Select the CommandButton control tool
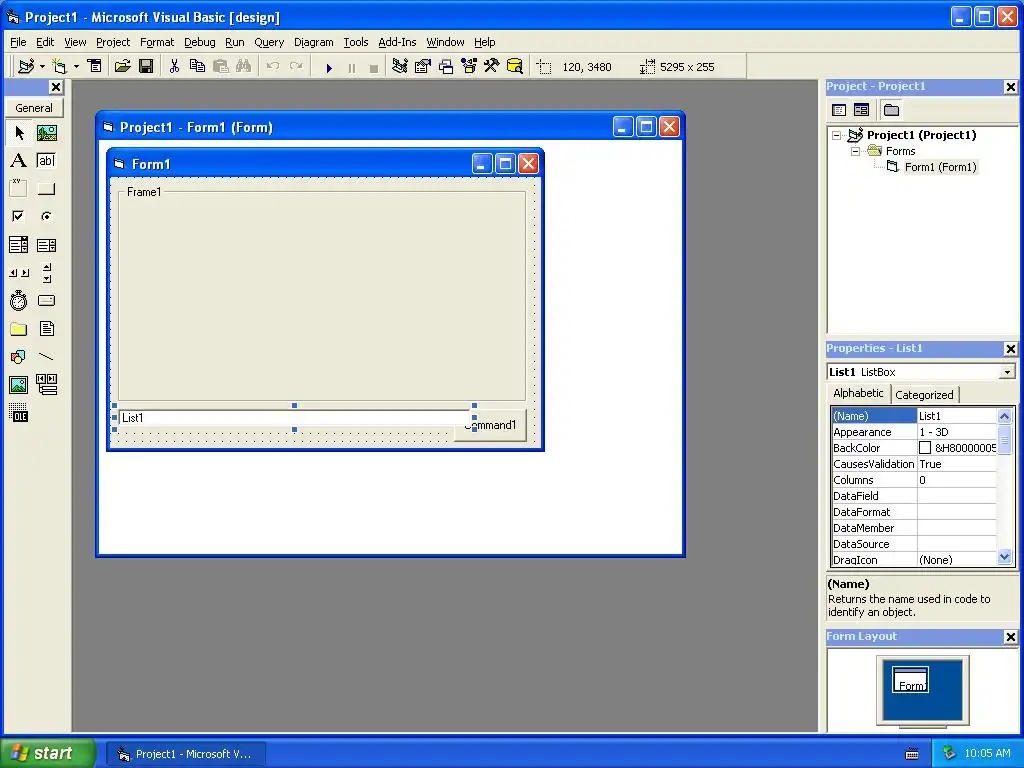The image size is (1024, 768). pos(47,189)
